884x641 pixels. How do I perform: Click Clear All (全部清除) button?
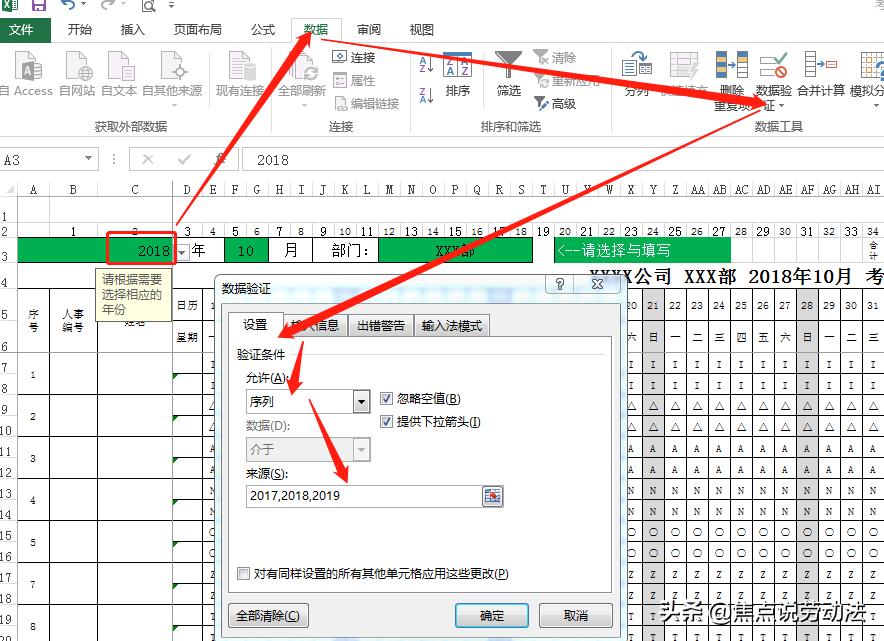pos(268,615)
